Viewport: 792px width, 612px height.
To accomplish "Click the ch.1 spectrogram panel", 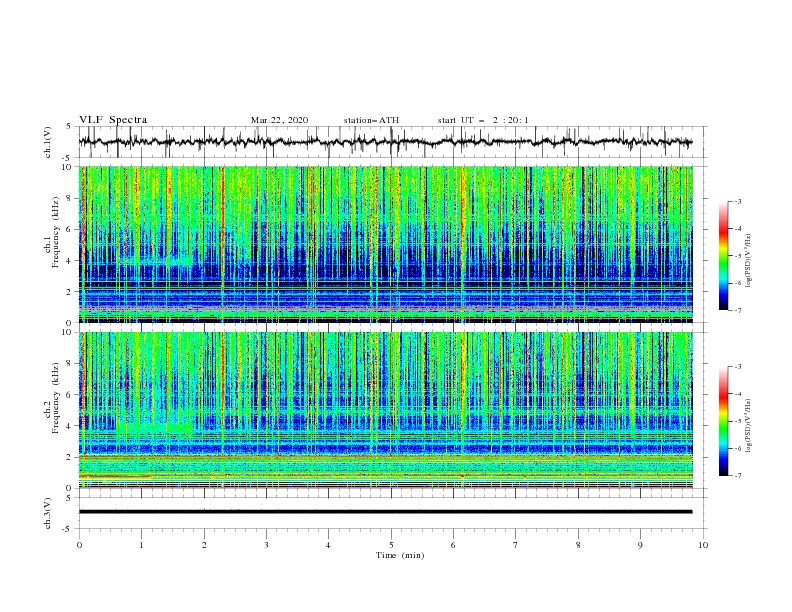I will (x=385, y=244).
